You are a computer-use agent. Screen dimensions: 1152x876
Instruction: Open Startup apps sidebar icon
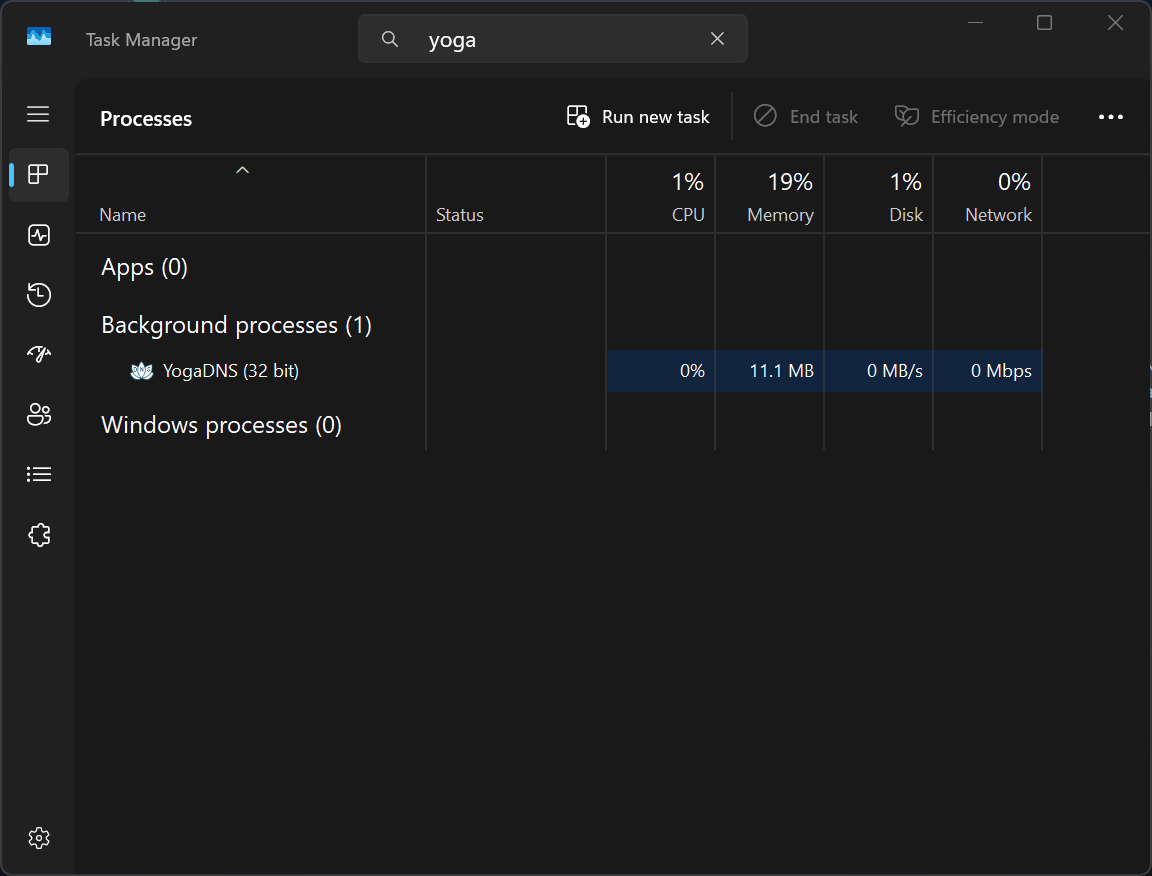pyautogui.click(x=38, y=354)
